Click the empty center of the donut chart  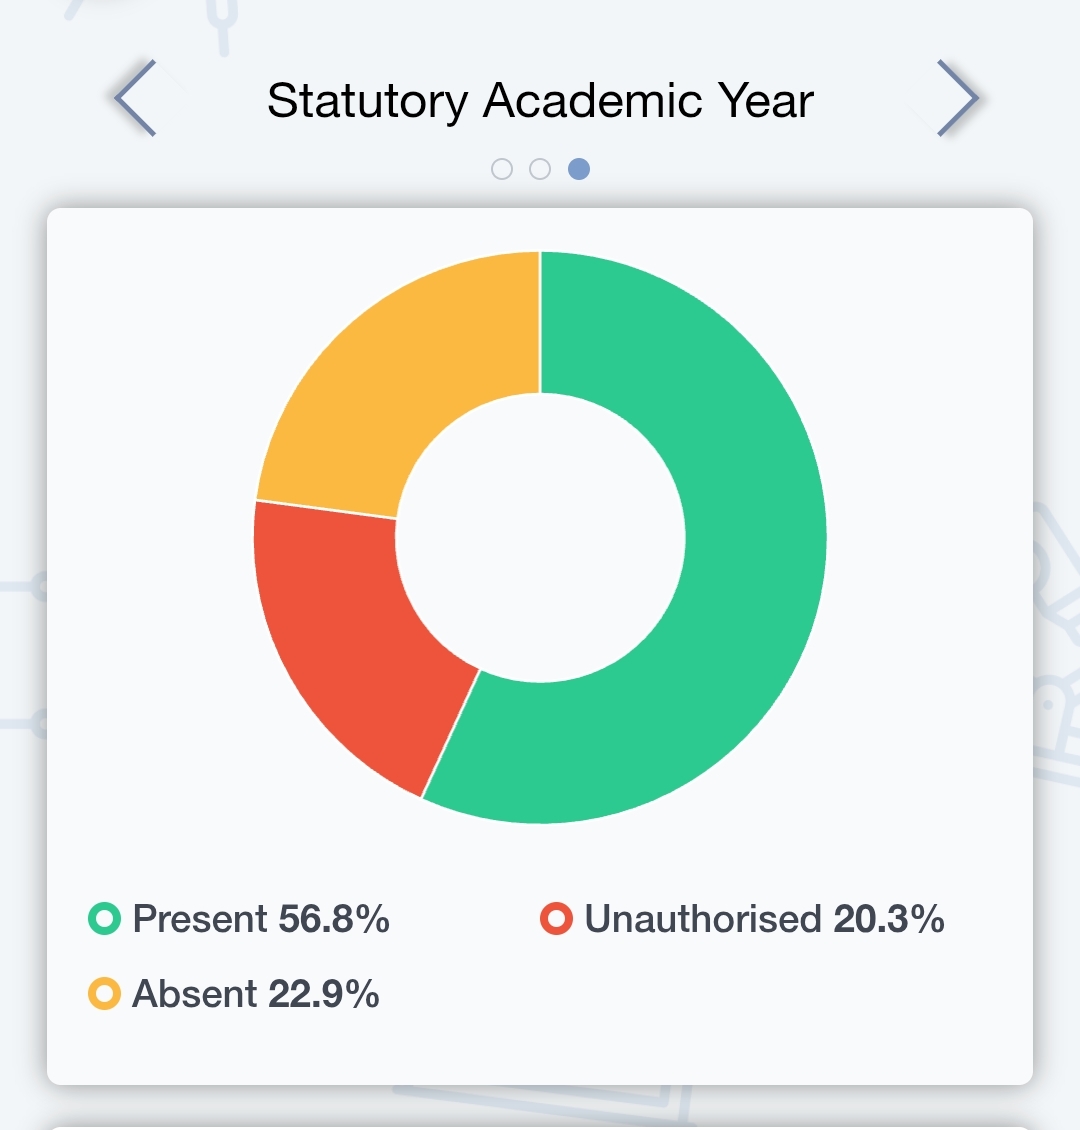(540, 538)
